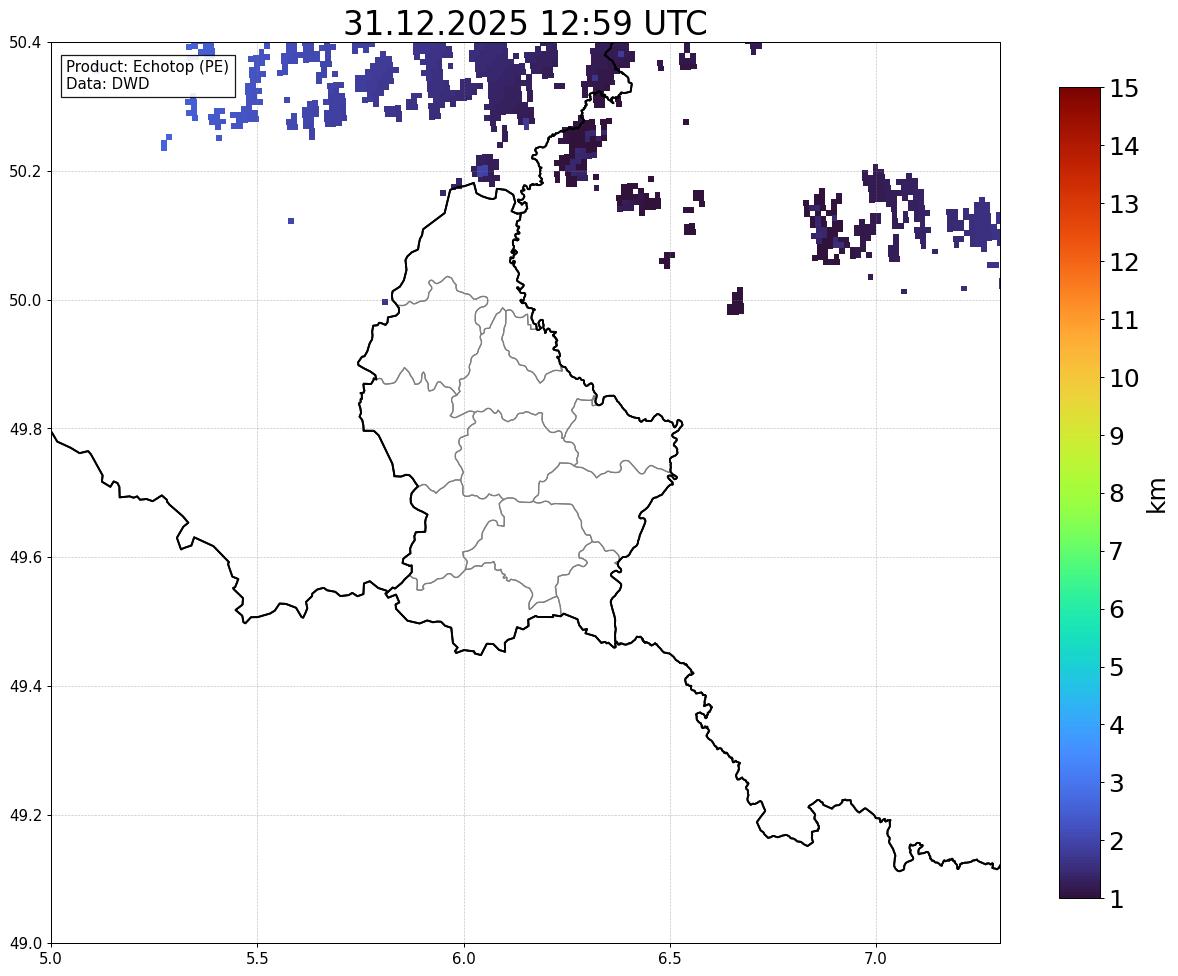Click the 'Data: DWD' legend text
Screen dimensions: 1178x976
(107, 83)
